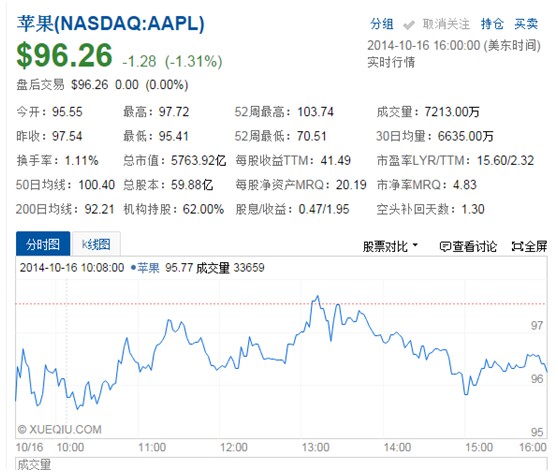Click the chart readout 2014-10-16 10:08:00

click(x=72, y=268)
